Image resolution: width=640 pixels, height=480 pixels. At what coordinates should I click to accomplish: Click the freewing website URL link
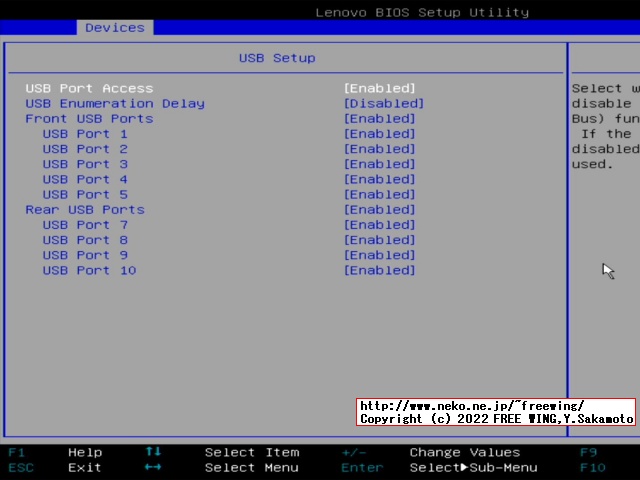point(471,406)
